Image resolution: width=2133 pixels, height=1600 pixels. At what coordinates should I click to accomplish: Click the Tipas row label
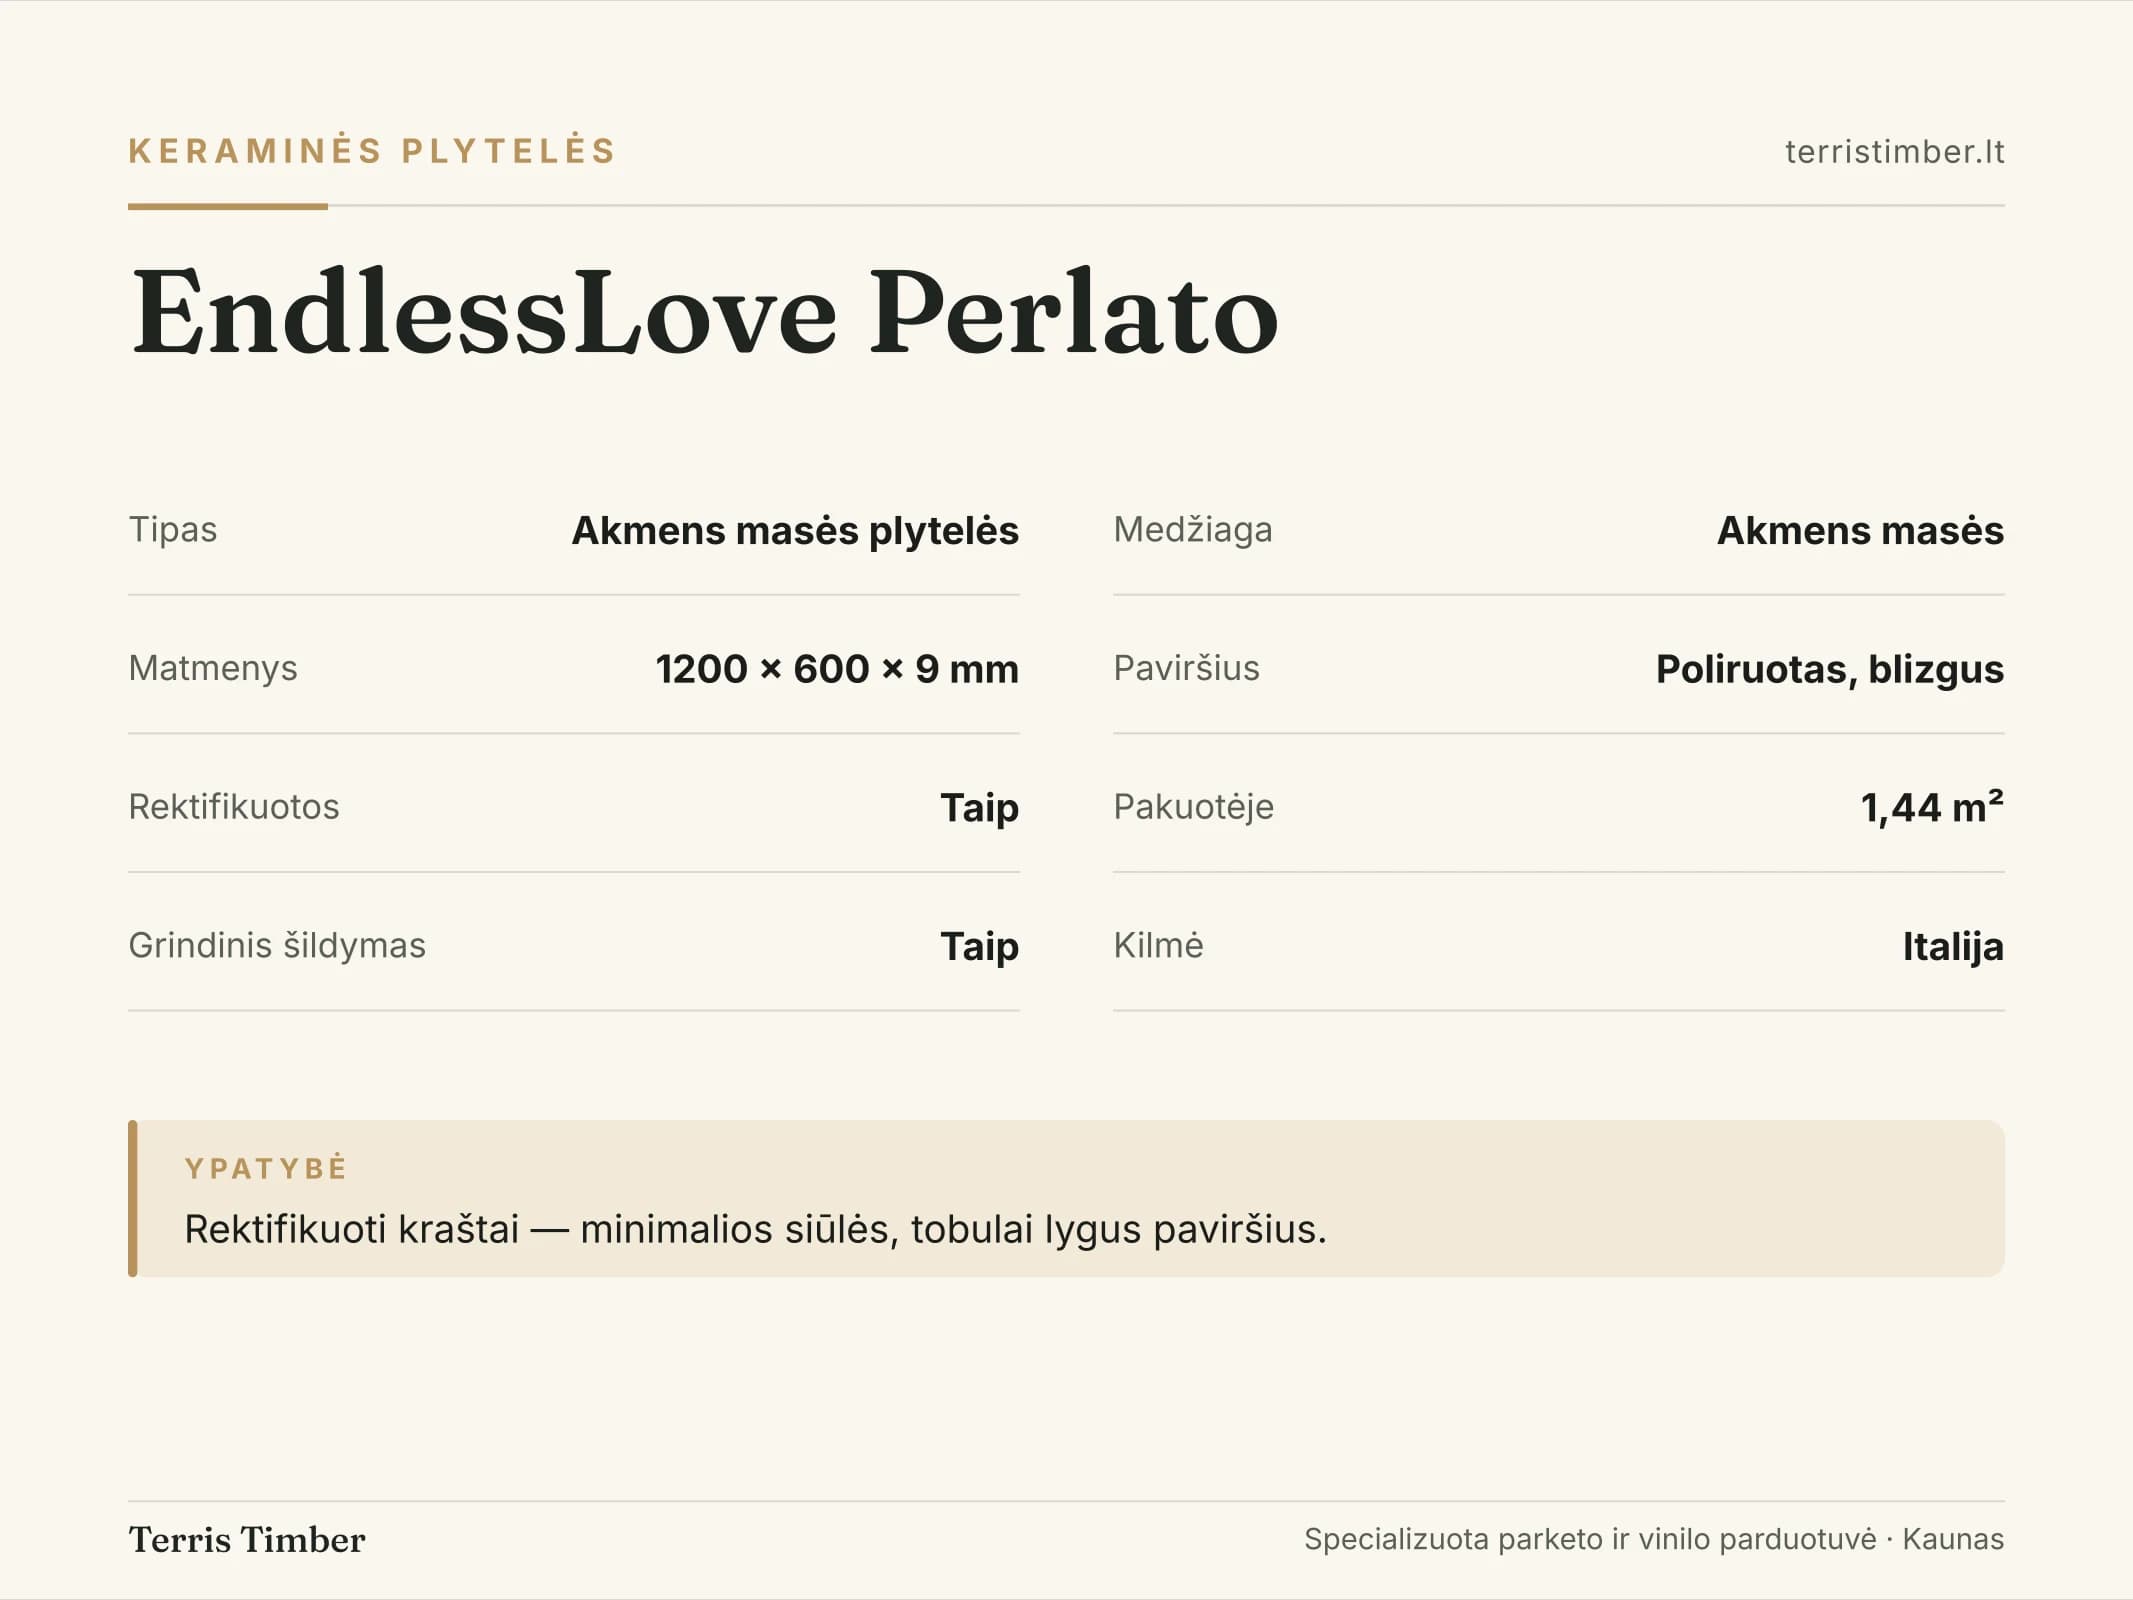point(173,529)
